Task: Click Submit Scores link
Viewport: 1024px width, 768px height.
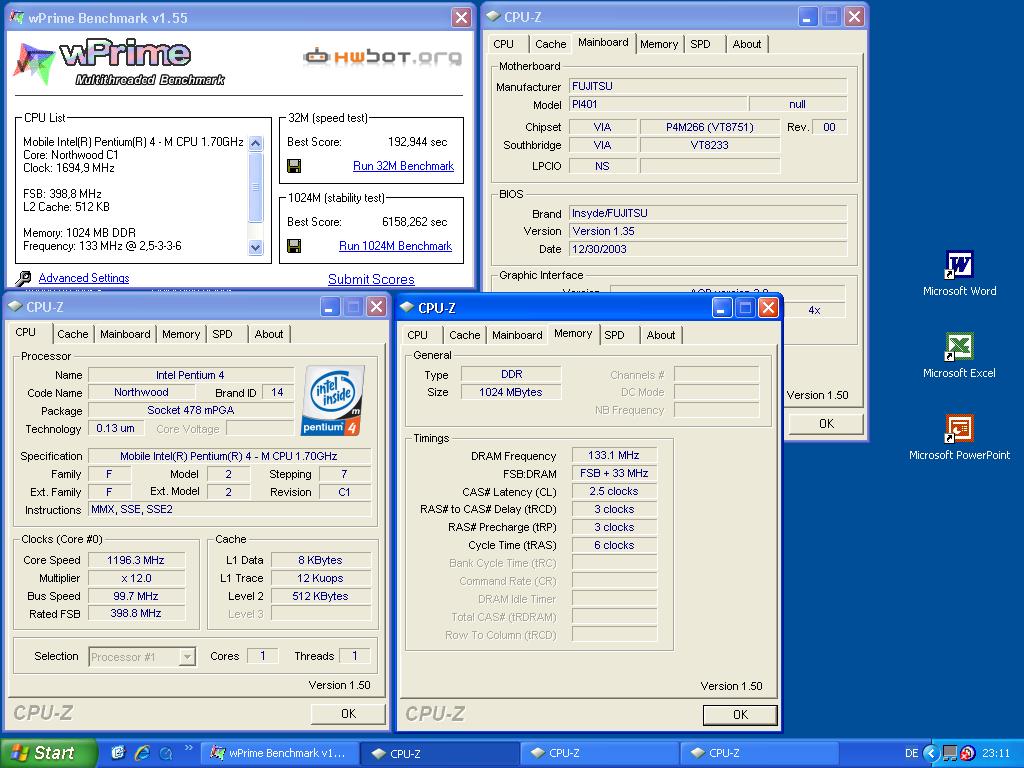Action: pos(371,280)
